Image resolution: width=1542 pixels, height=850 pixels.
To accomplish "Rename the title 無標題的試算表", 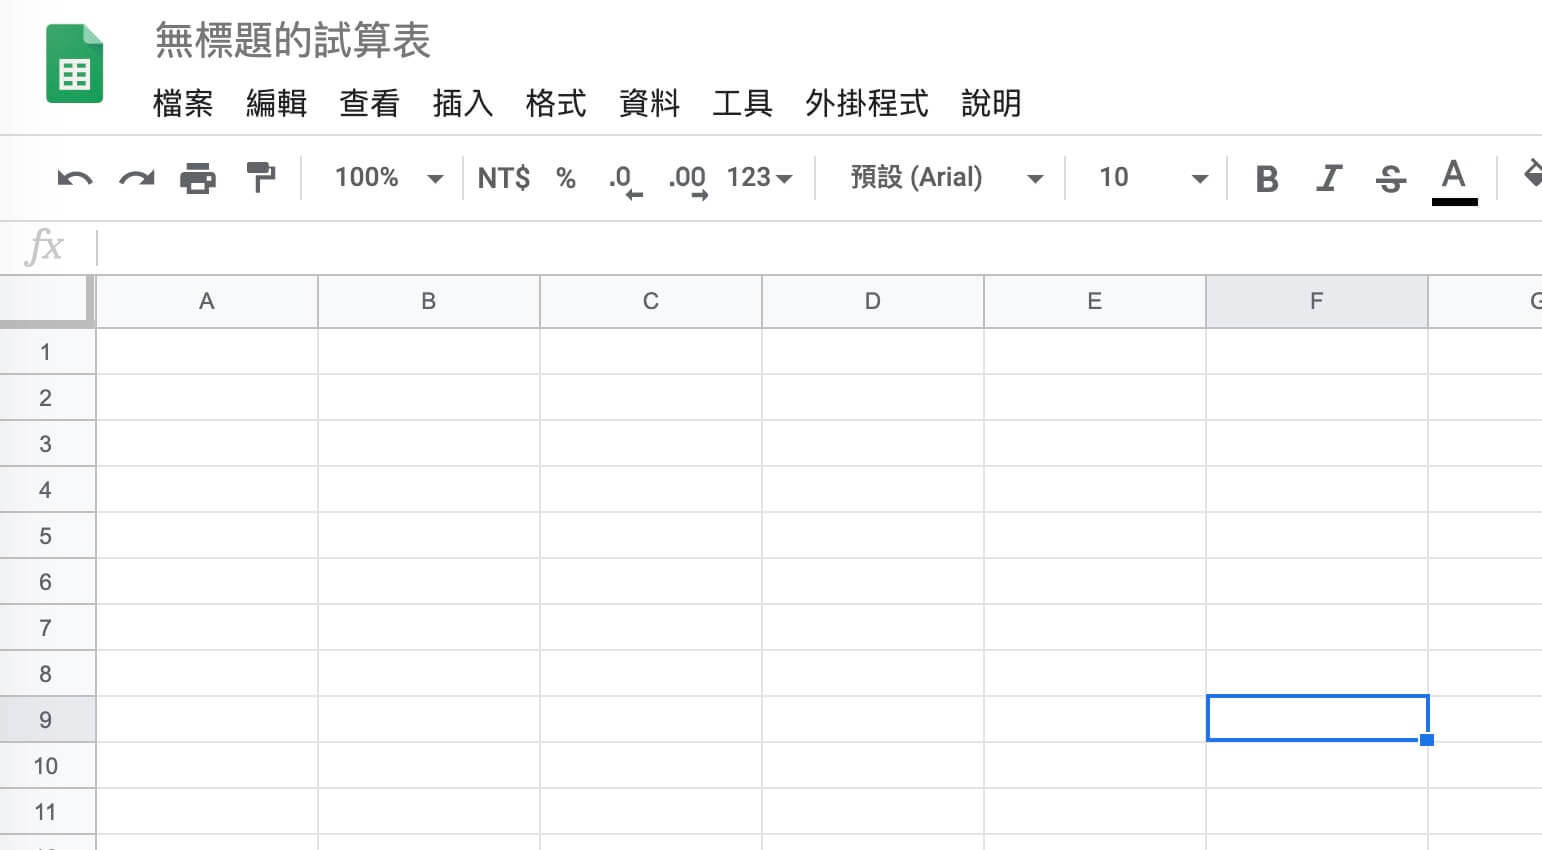I will pyautogui.click(x=293, y=41).
